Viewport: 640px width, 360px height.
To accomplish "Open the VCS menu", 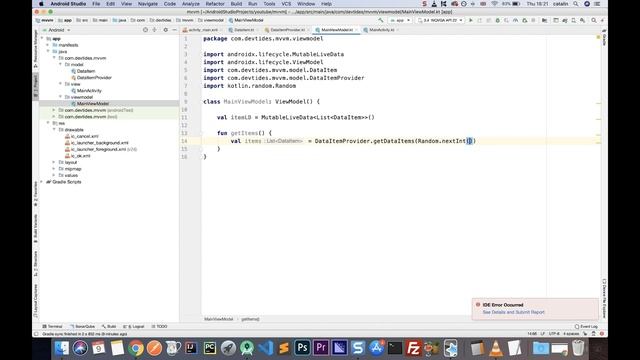I will 287,4.
